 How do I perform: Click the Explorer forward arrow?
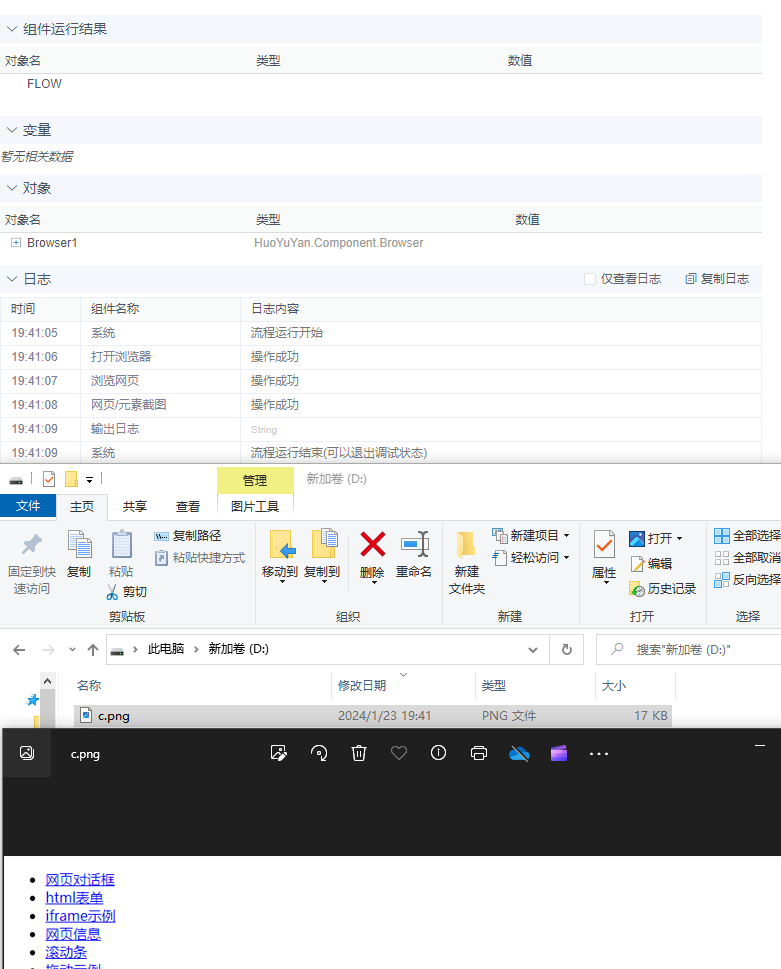pos(48,650)
